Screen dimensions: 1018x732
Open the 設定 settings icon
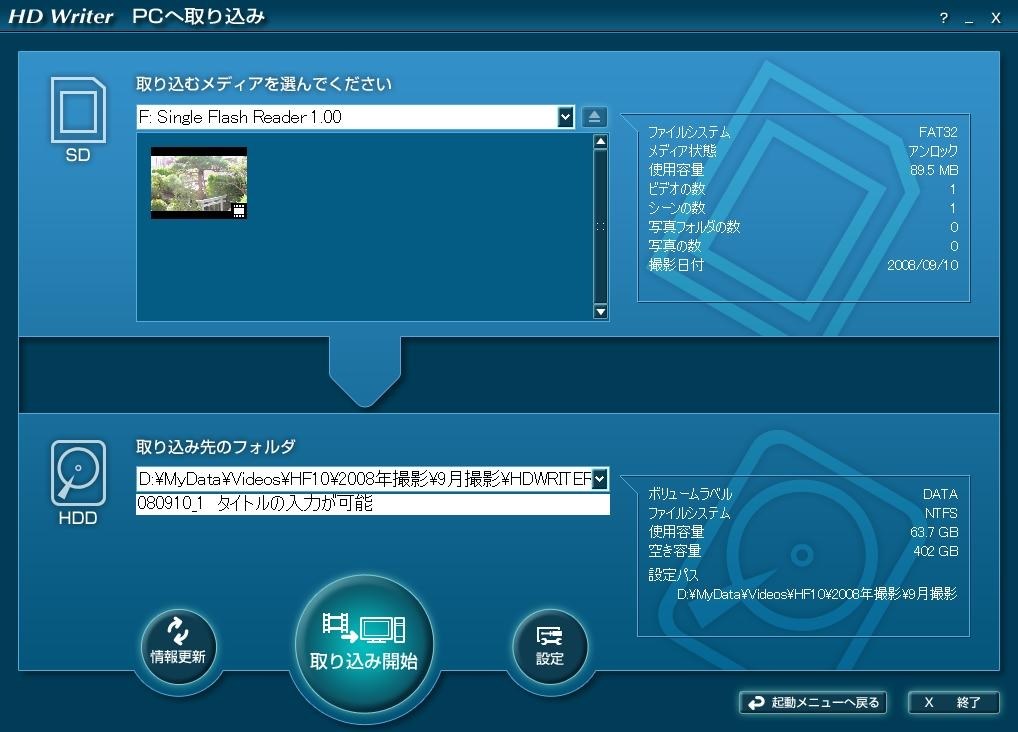(550, 643)
